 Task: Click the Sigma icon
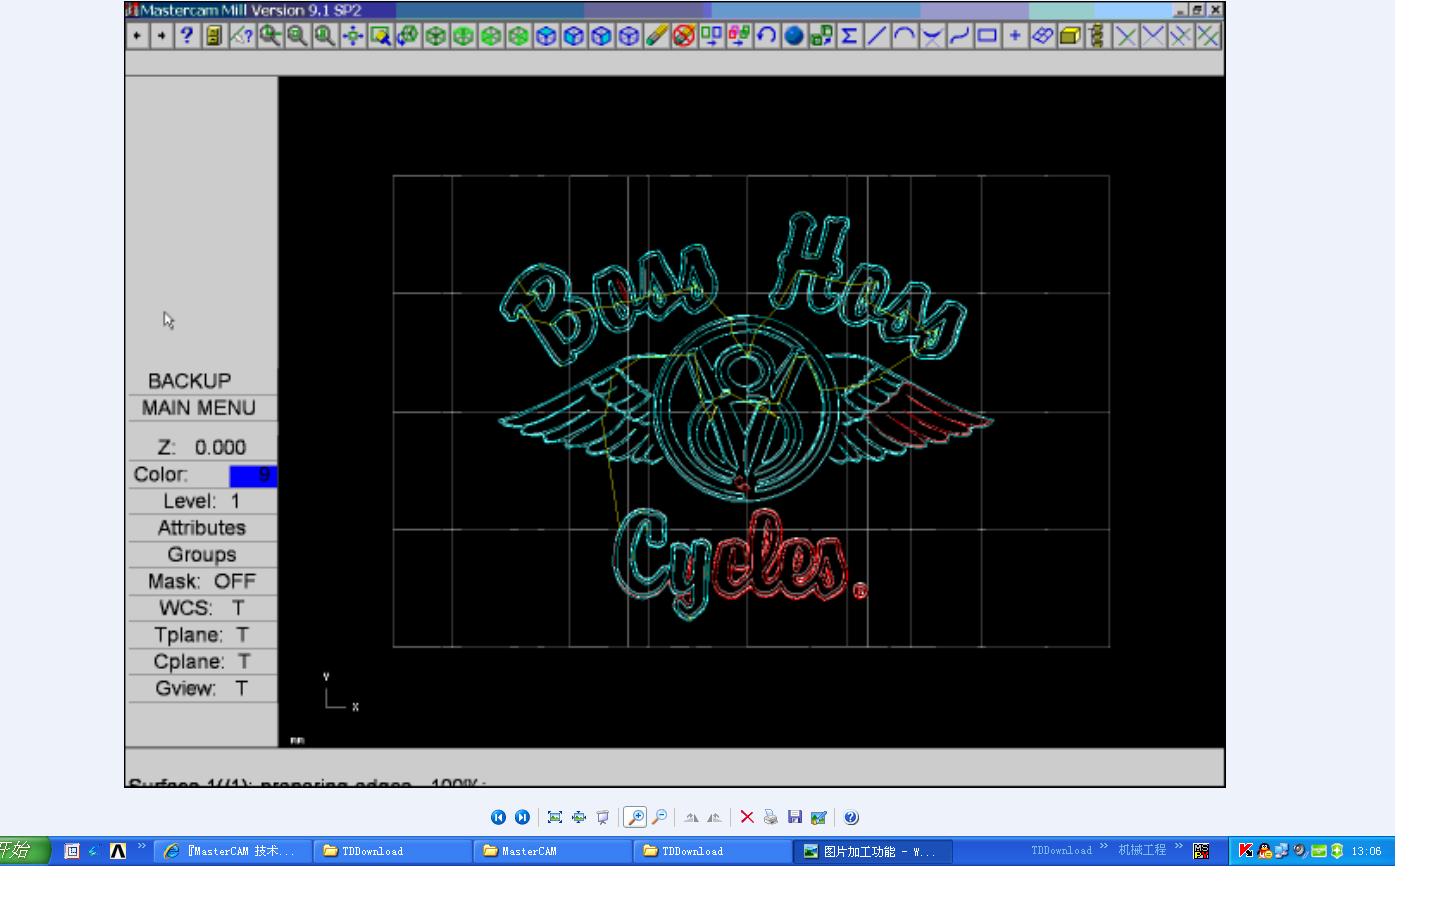[x=849, y=36]
